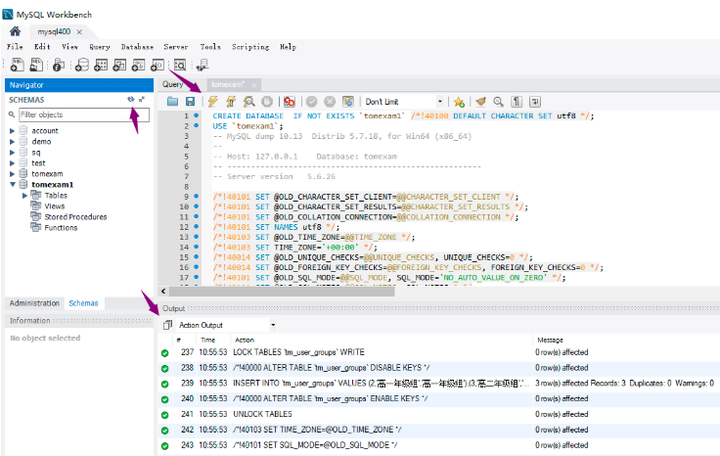Click the Filter objects search field
720x456 pixels.
coord(84,115)
